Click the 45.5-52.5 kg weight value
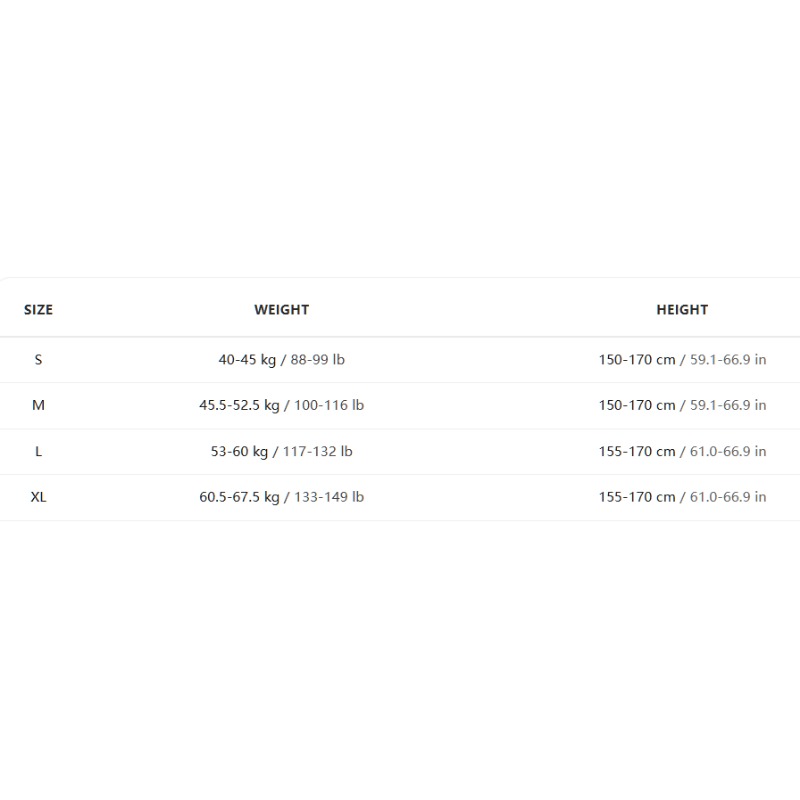The width and height of the screenshot is (800, 800). tap(239, 405)
